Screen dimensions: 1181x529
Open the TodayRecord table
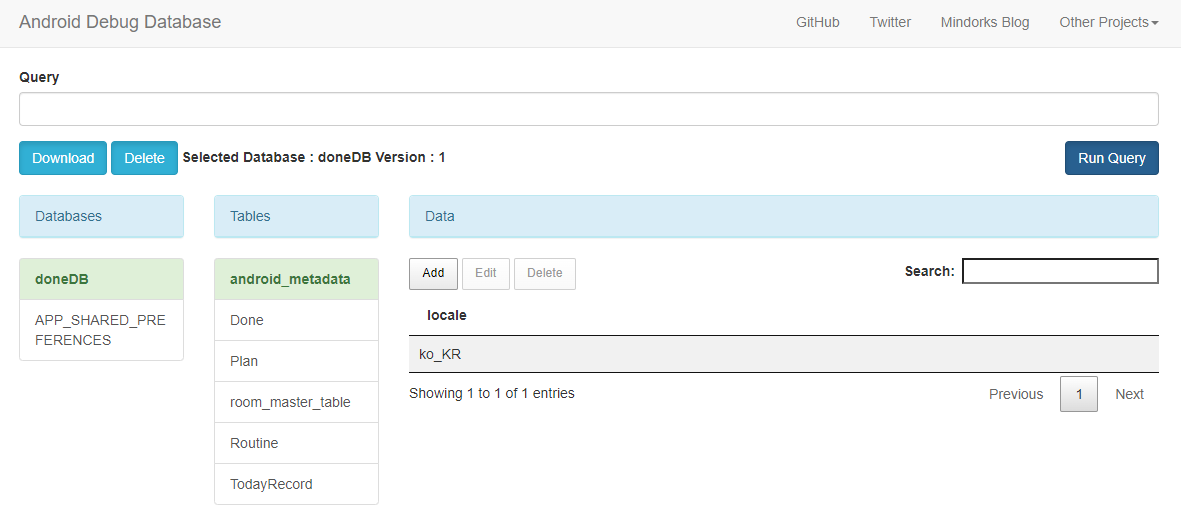pos(296,484)
